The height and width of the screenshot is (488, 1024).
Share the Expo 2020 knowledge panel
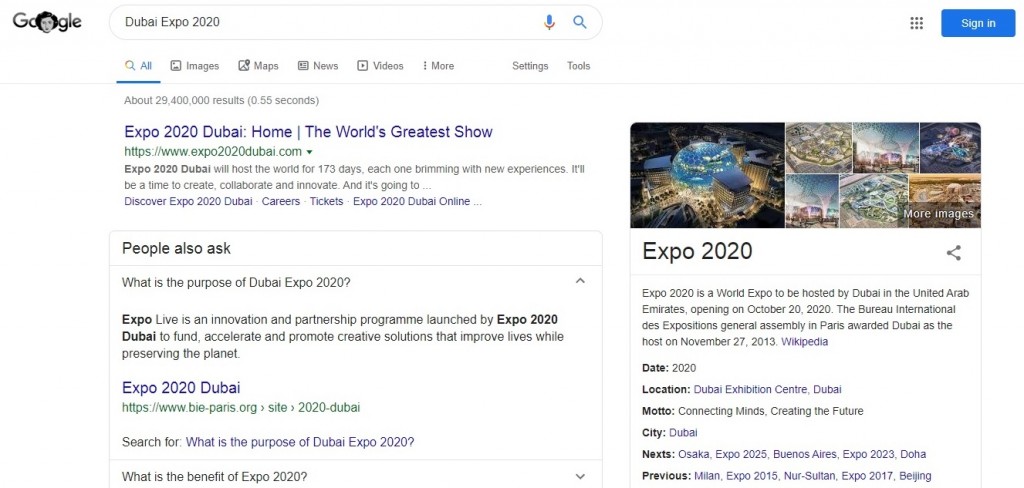pos(954,253)
